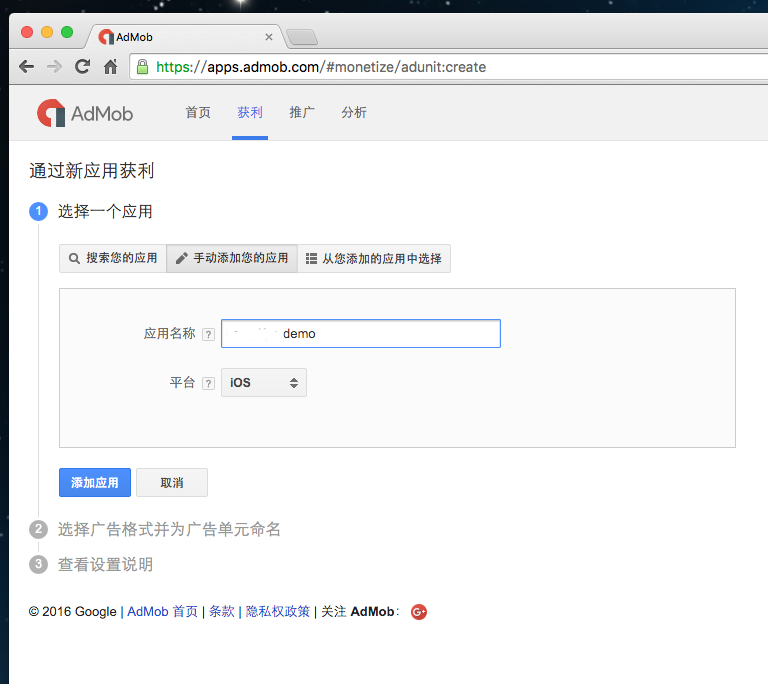Click help icon next to 平台
Image resolution: width=768 pixels, height=684 pixels.
pos(209,383)
